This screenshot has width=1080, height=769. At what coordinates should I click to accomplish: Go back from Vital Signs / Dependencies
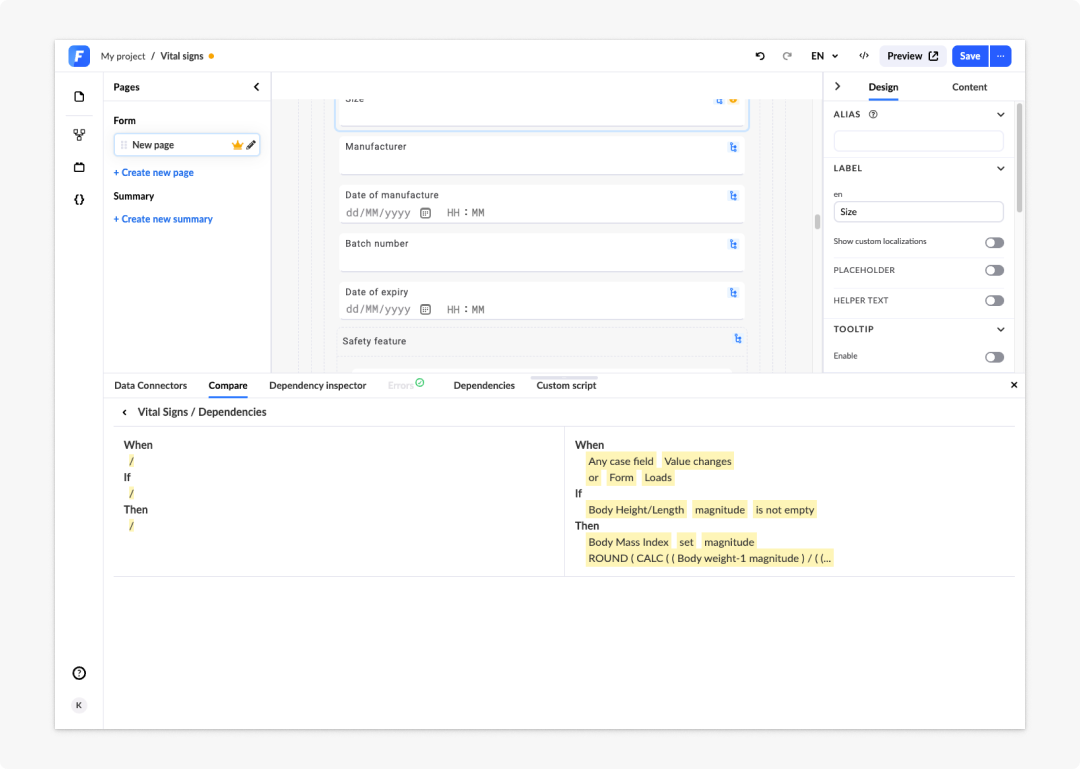[125, 412]
